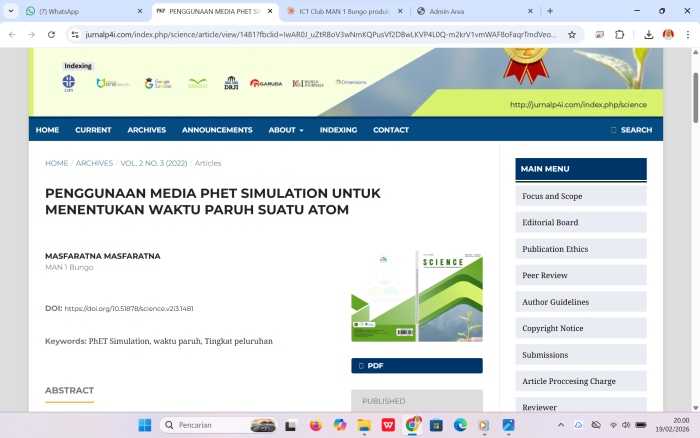Image resolution: width=700 pixels, height=438 pixels.
Task: Open the Extensions puzzle icon
Action: coord(620,34)
